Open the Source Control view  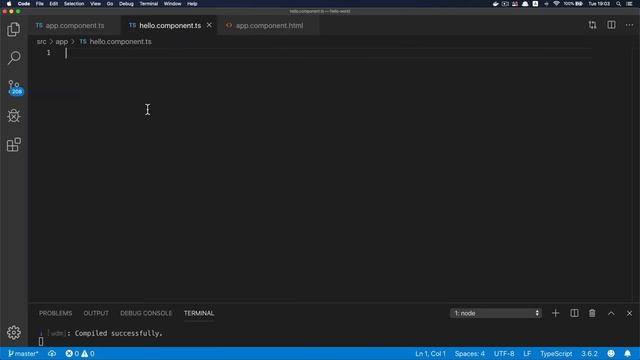(x=15, y=87)
